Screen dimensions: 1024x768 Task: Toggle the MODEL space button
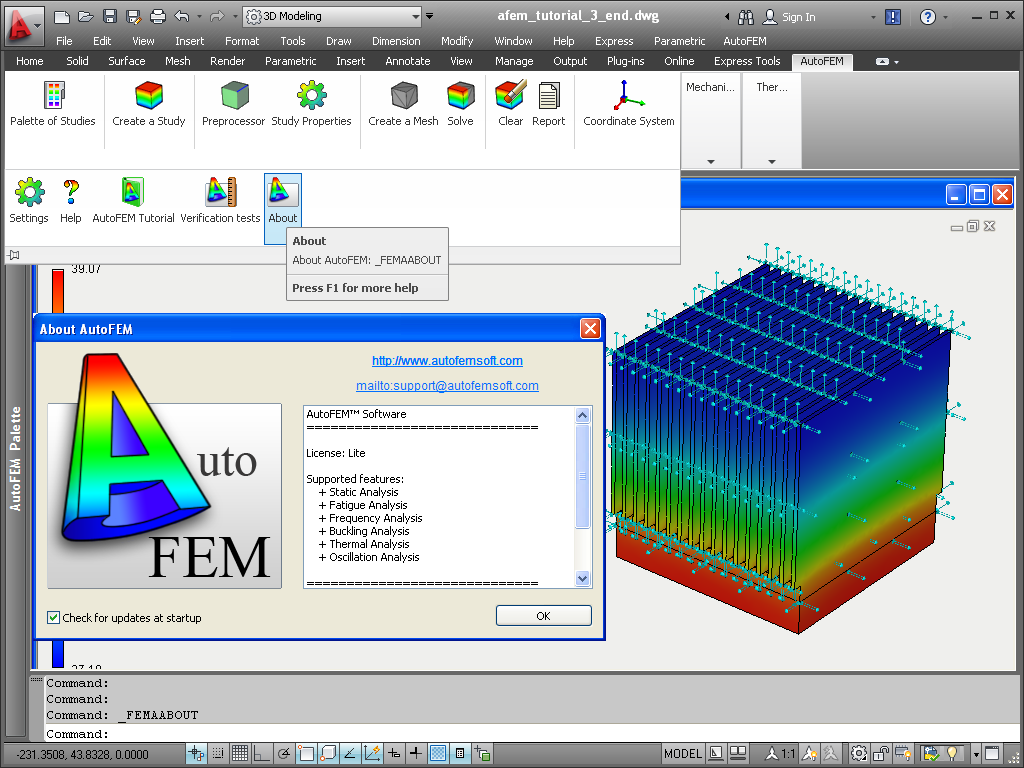click(x=682, y=754)
